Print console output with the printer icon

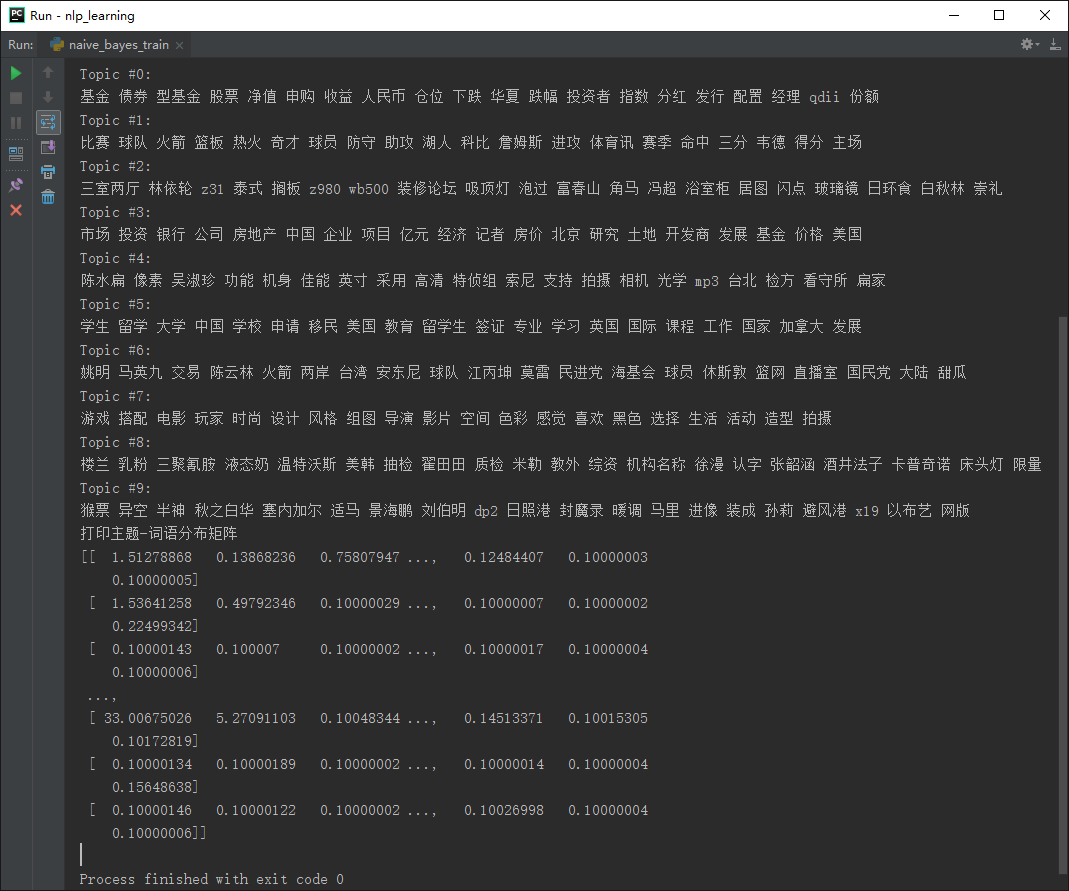click(x=48, y=172)
